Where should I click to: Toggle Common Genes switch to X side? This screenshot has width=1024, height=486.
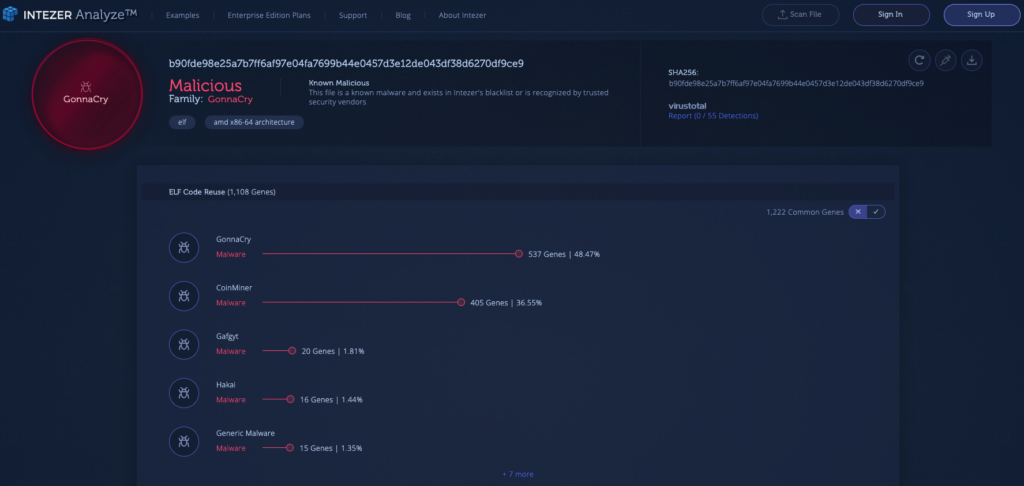click(x=858, y=212)
